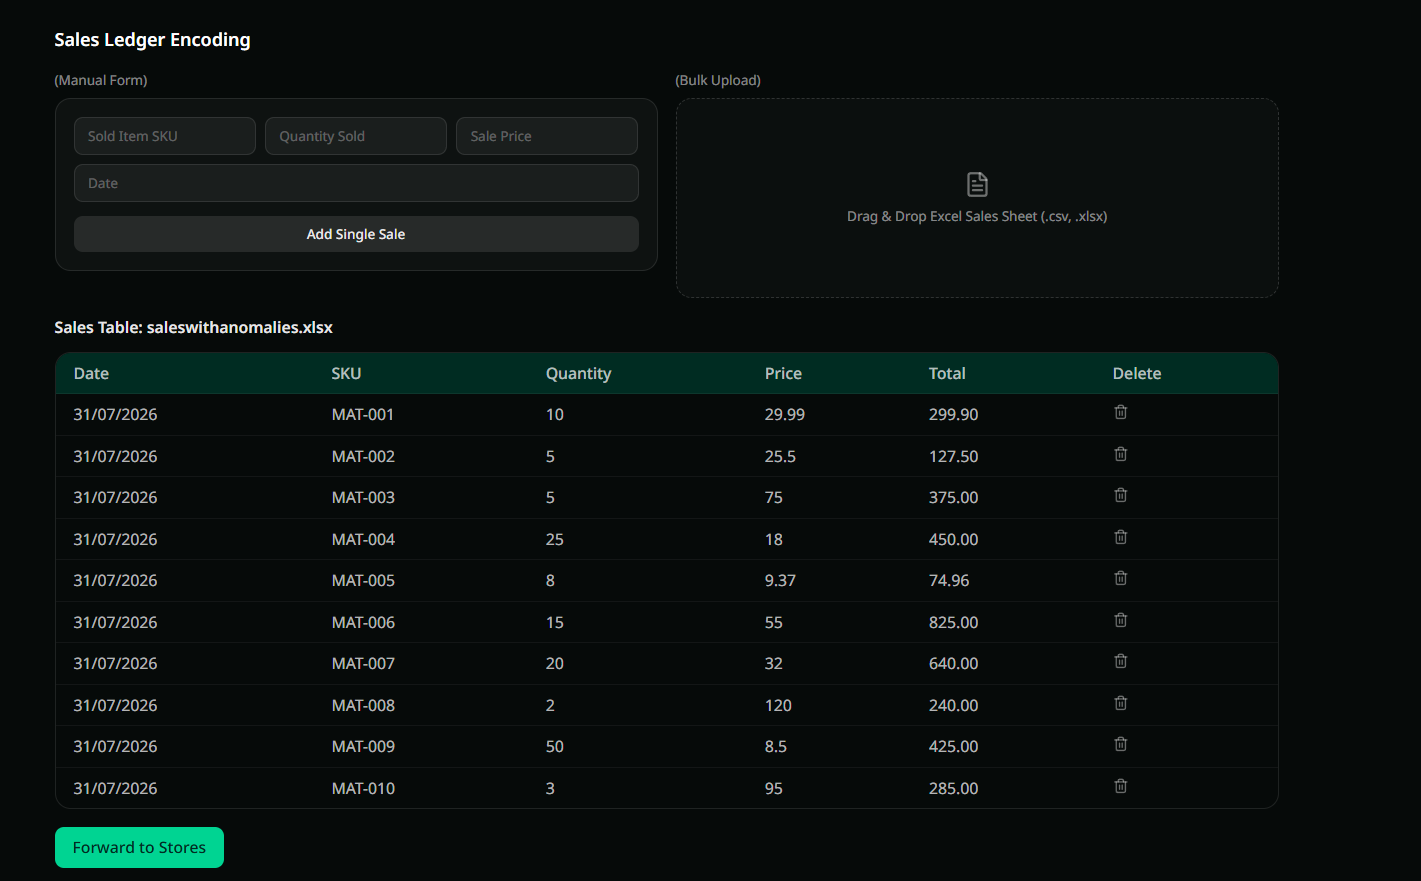Click the document icon in upload area
This screenshot has height=881, width=1421.
(x=977, y=184)
